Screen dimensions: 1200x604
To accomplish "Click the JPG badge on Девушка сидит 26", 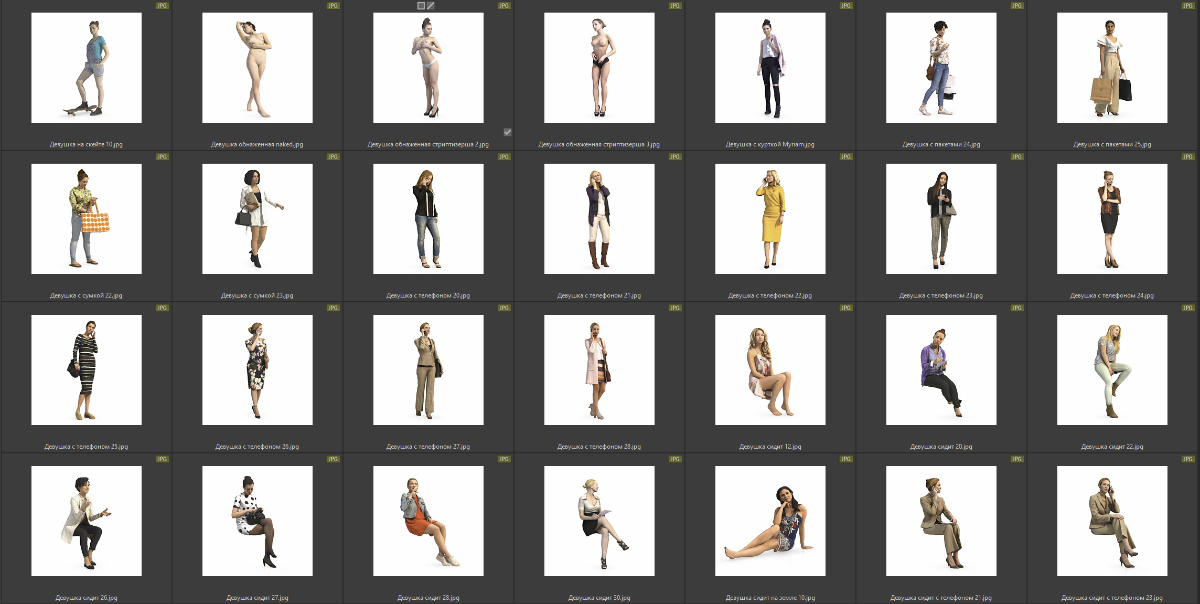I will pyautogui.click(x=163, y=459).
